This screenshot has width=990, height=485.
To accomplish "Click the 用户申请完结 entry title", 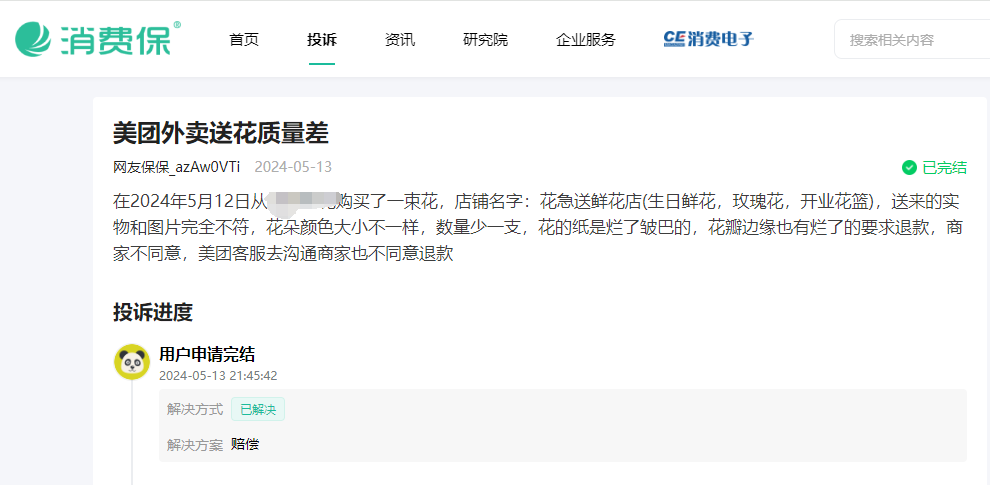I will [x=207, y=354].
